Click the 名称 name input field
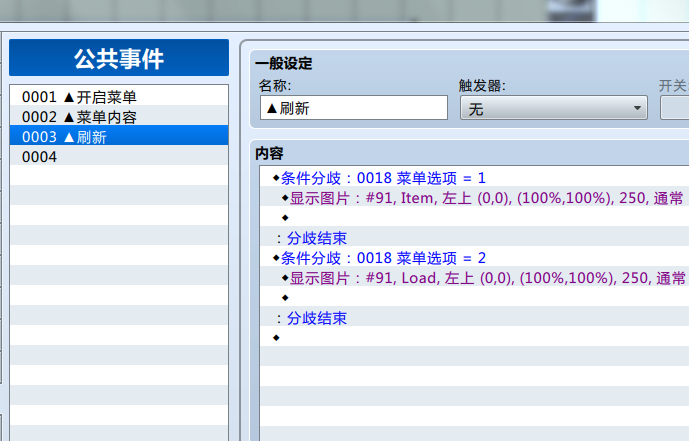 pos(354,108)
